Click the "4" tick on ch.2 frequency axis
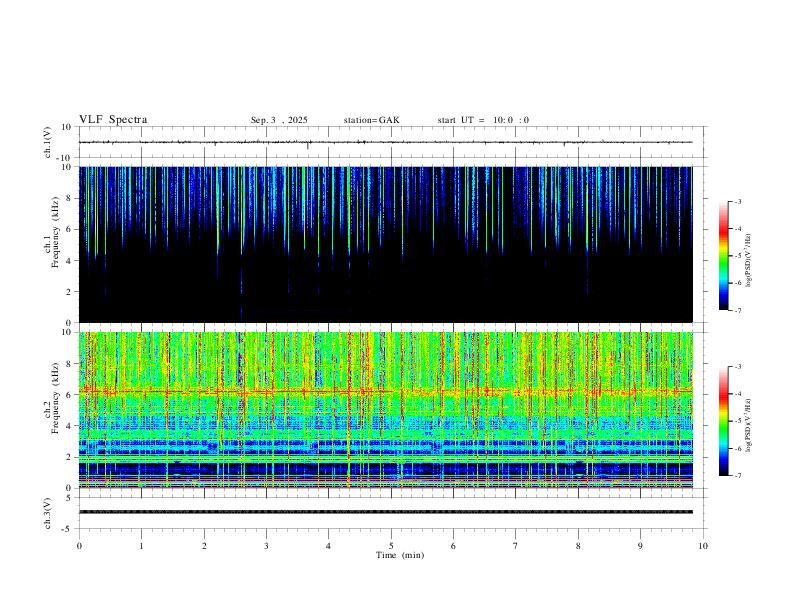 pos(69,426)
